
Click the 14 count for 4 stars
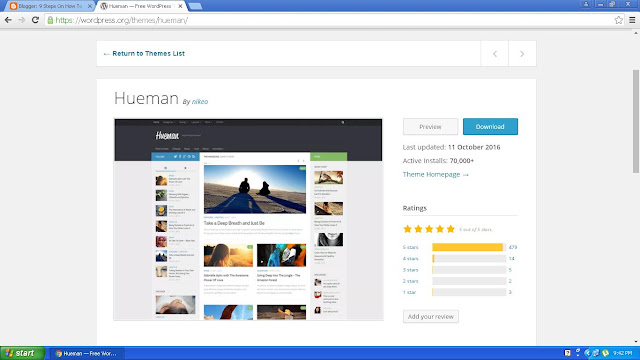pyautogui.click(x=511, y=259)
